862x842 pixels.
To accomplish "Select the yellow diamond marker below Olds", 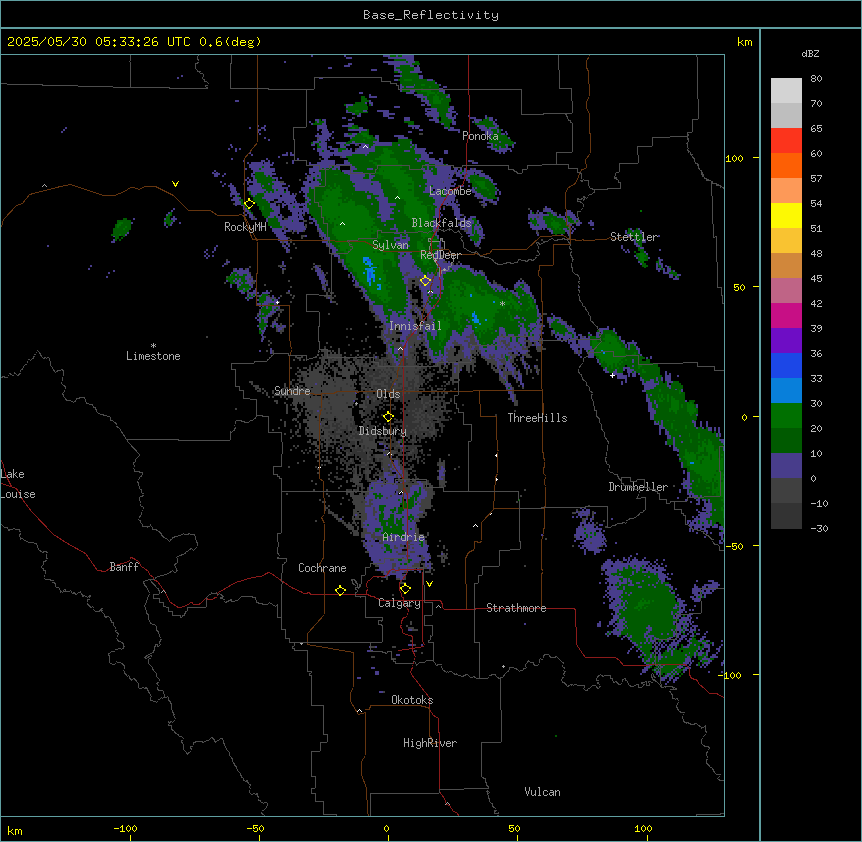I will pos(388,417).
